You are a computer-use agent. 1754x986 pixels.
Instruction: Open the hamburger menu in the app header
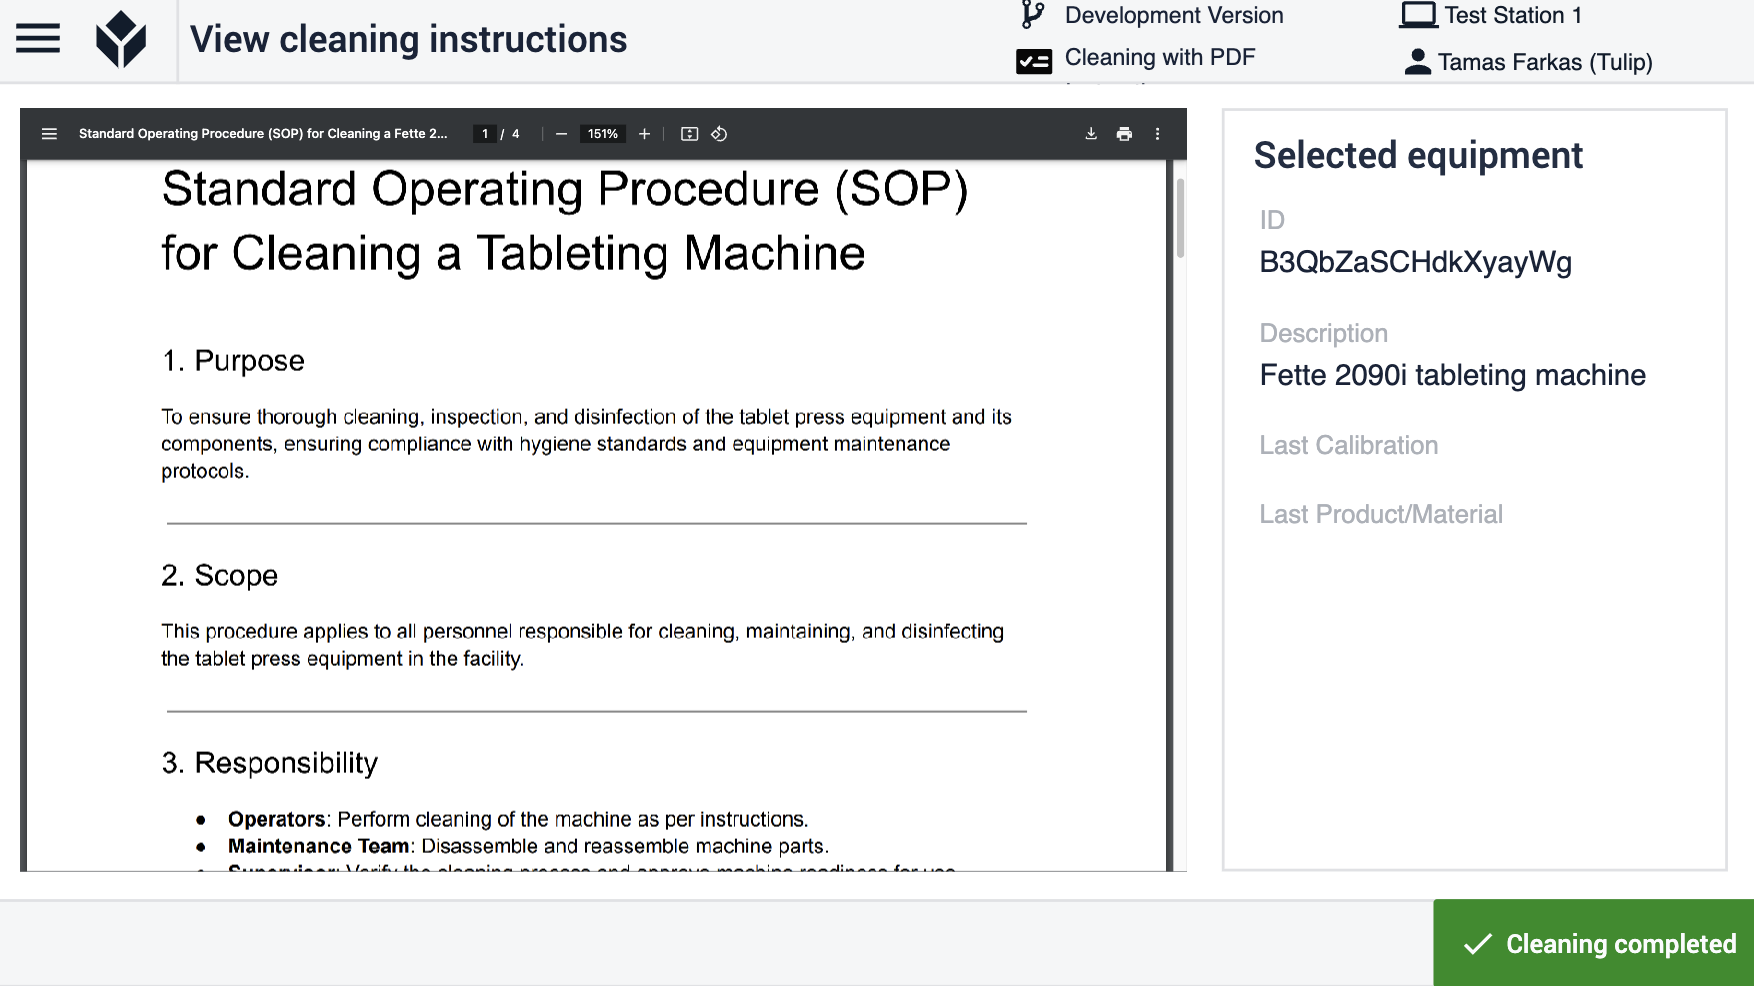point(38,39)
